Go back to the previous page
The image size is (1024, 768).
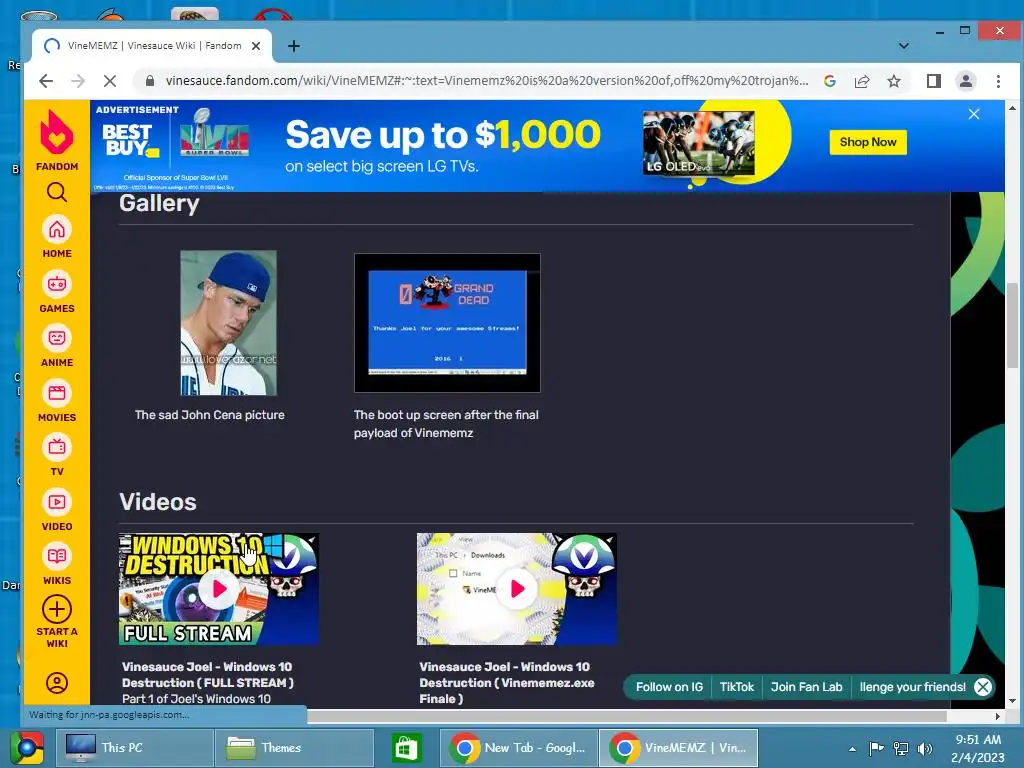pos(46,81)
